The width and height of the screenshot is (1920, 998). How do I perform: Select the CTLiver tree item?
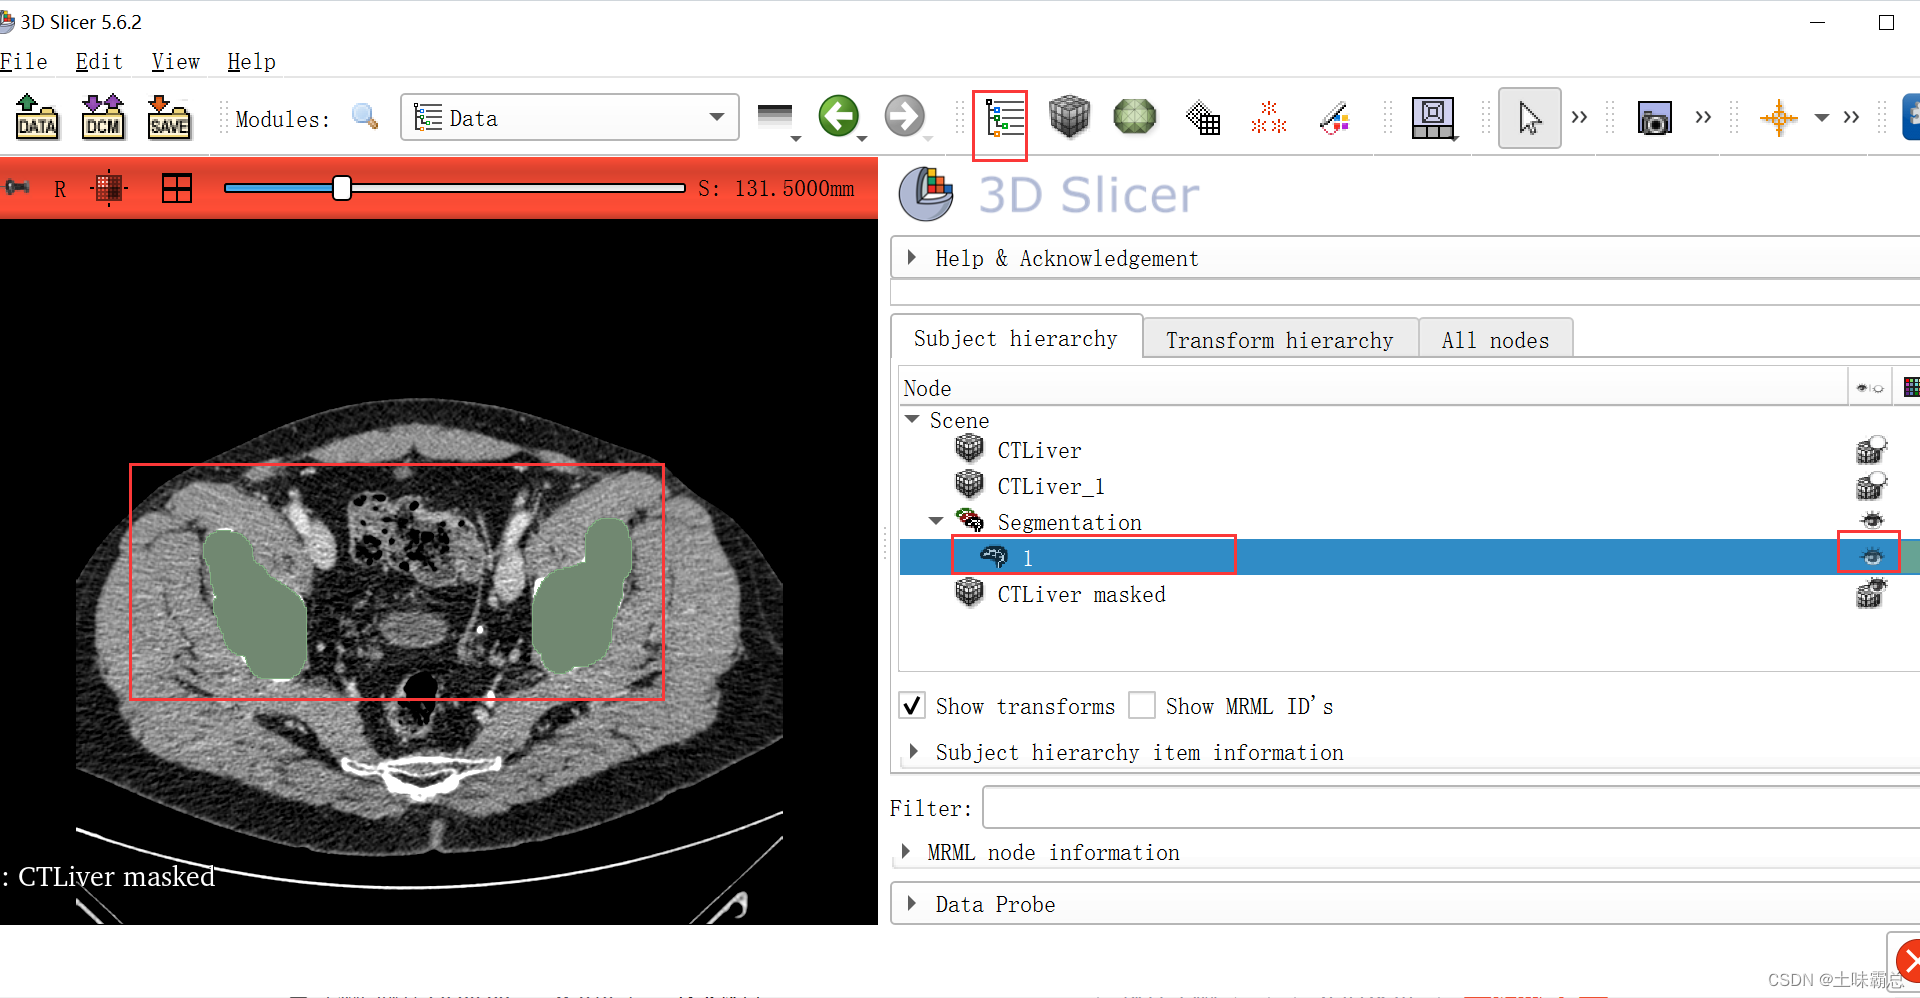pyautogui.click(x=1040, y=451)
